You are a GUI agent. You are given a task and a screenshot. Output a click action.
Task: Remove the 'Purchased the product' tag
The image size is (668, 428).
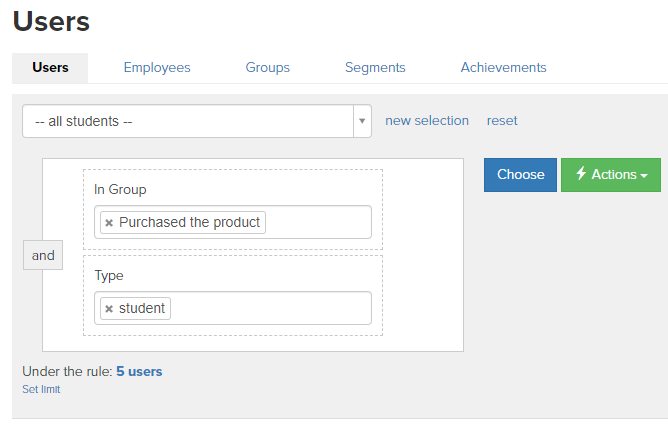coord(109,223)
